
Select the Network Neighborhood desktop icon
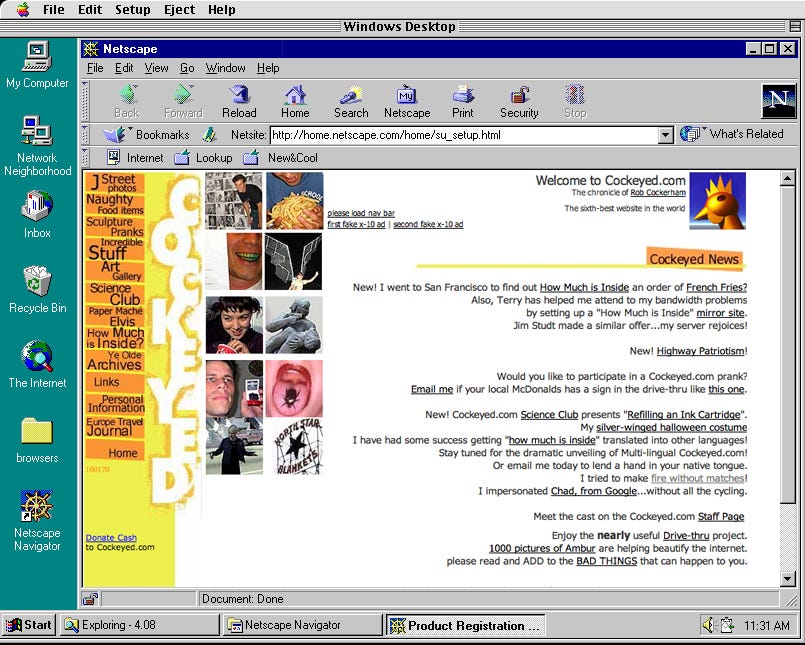[37, 146]
